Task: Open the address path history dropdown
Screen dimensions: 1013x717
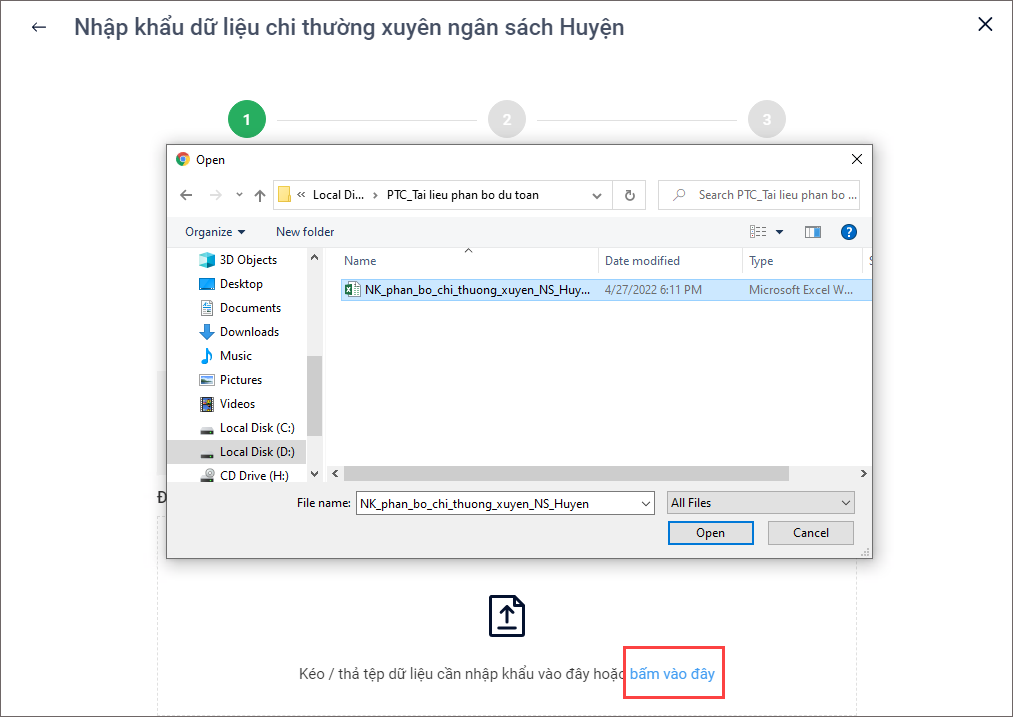Action: point(598,195)
